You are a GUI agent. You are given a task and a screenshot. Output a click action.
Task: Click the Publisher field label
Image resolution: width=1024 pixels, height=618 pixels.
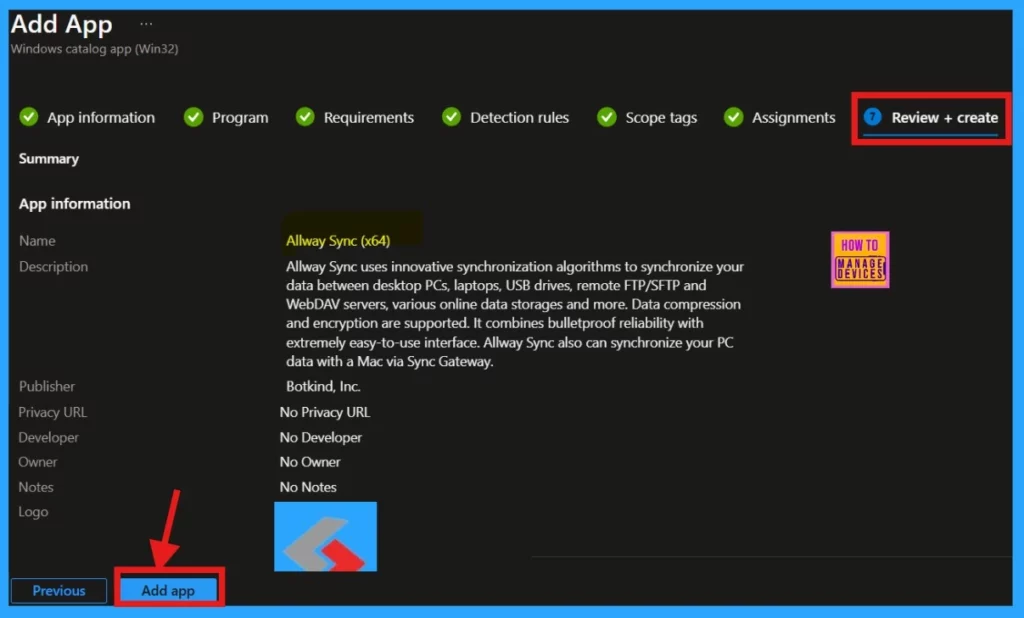coord(46,386)
